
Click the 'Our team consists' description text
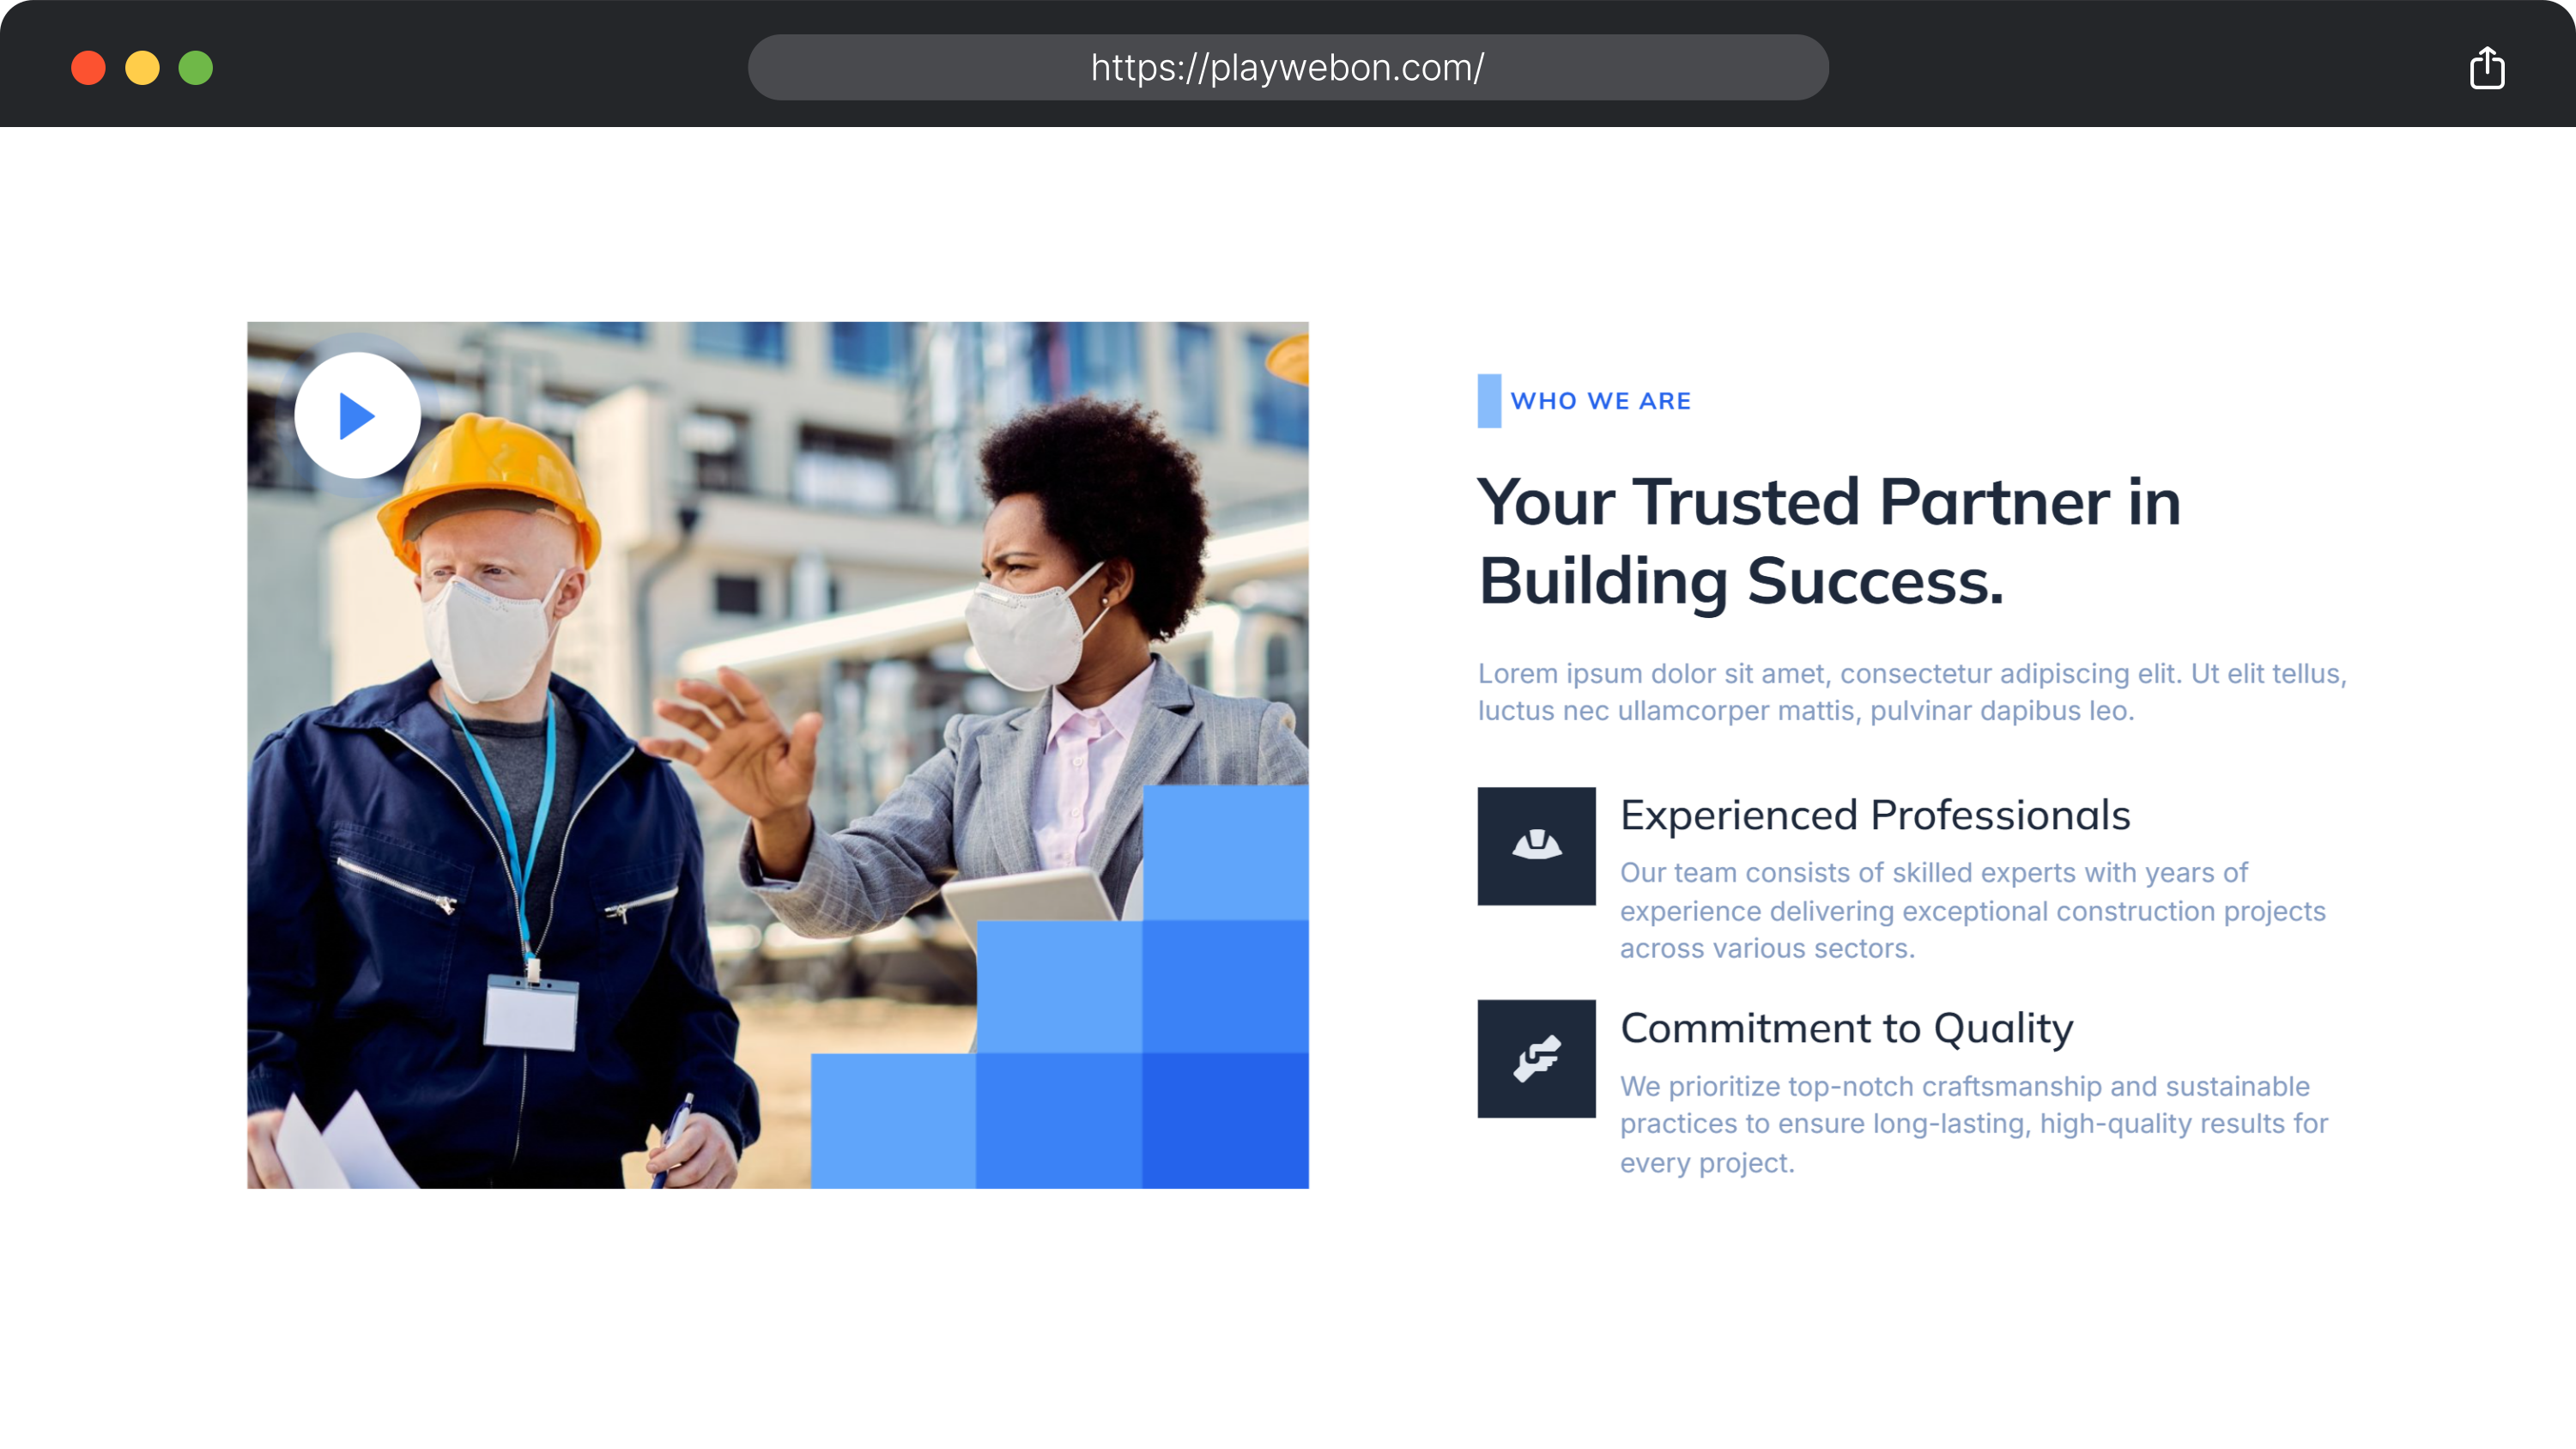pyautogui.click(x=1973, y=910)
